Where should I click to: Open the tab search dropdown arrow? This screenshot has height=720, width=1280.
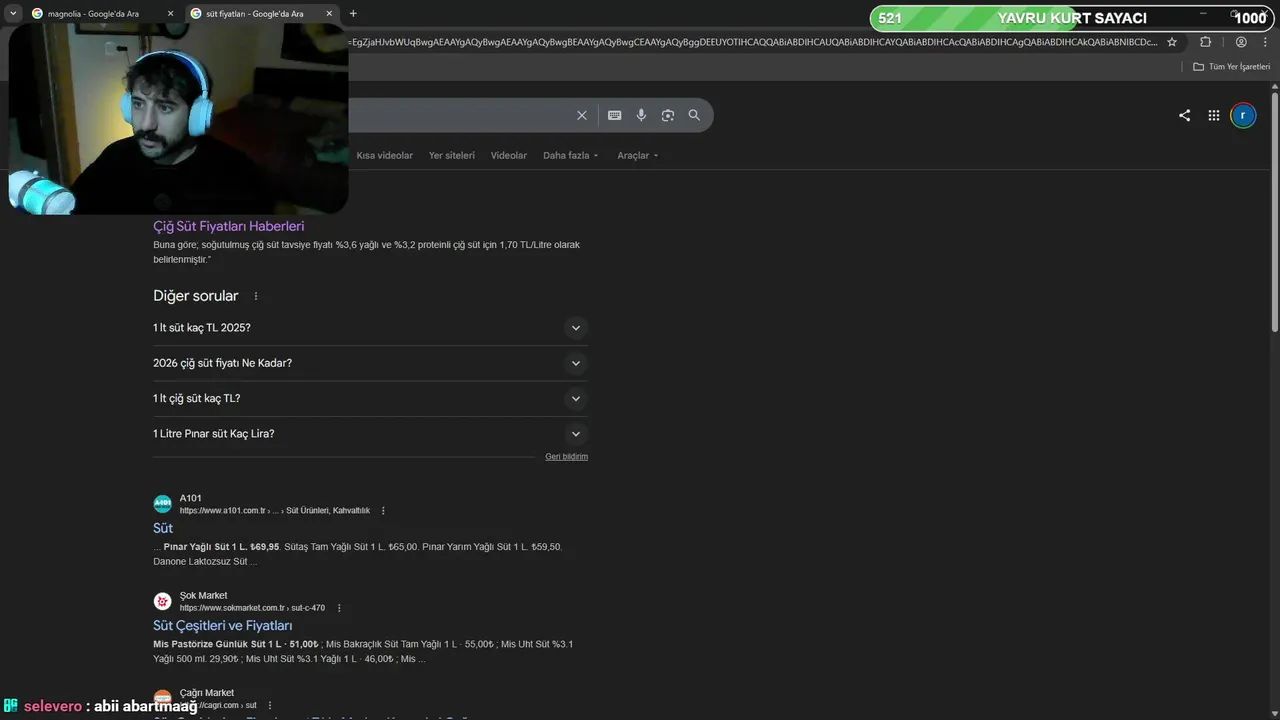tap(13, 13)
